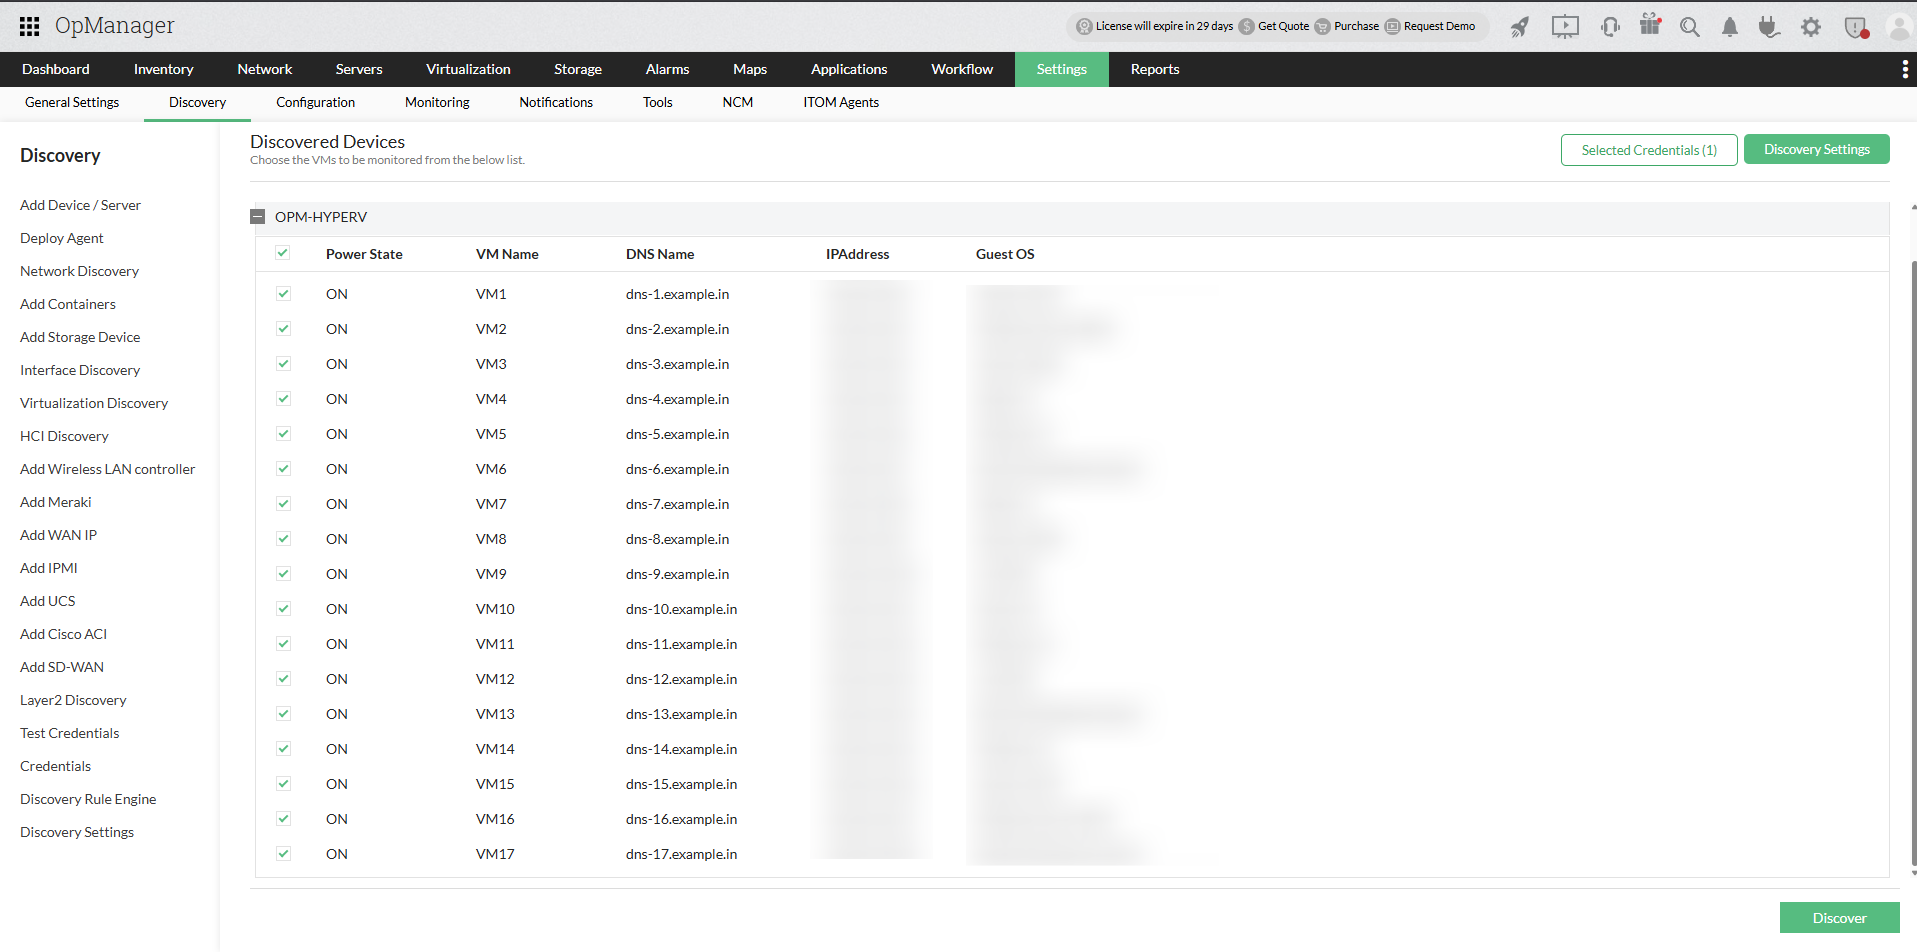Switch to the ITOM Agents tab

841,102
